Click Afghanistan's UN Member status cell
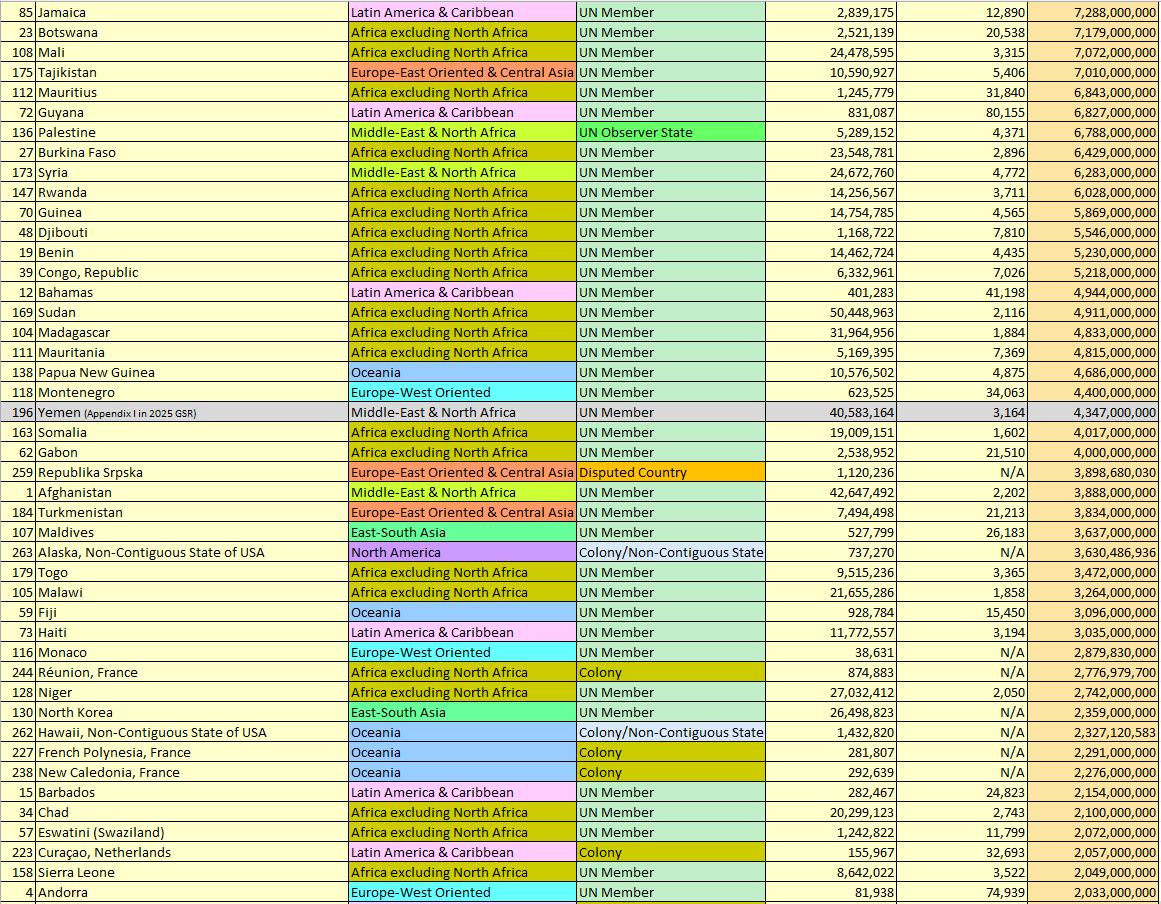1161x904 pixels. (671, 492)
